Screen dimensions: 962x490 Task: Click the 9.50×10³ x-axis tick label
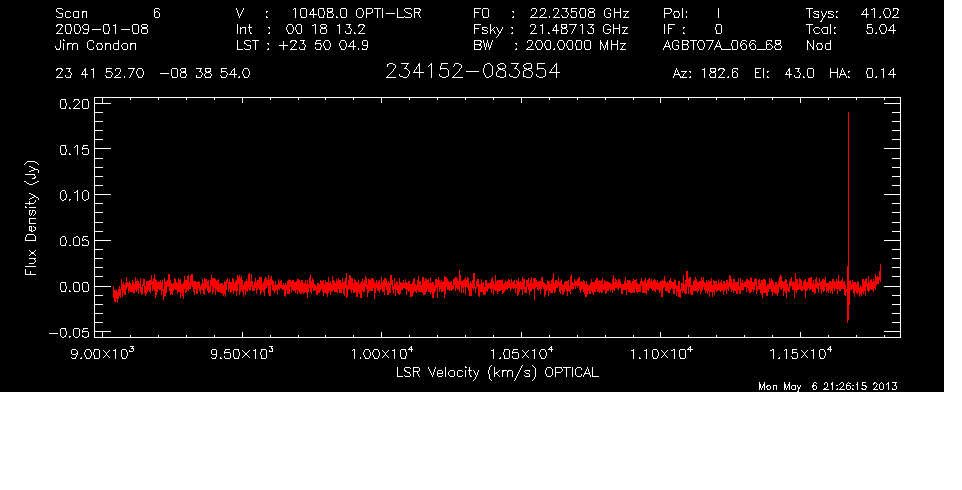(x=242, y=354)
